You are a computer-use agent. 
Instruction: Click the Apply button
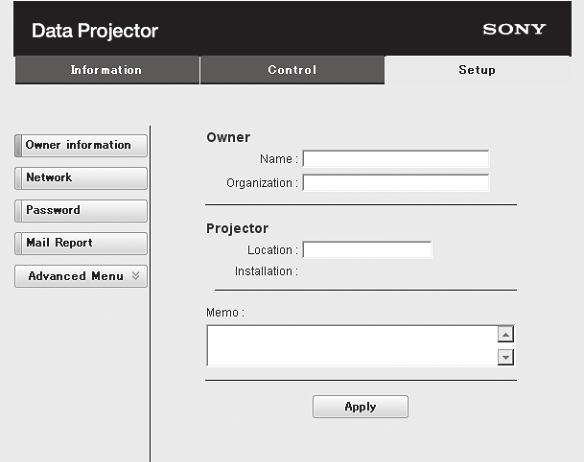click(x=360, y=406)
